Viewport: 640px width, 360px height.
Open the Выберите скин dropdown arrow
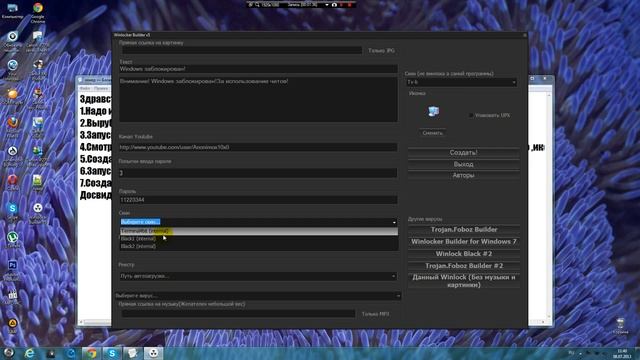[x=394, y=222]
